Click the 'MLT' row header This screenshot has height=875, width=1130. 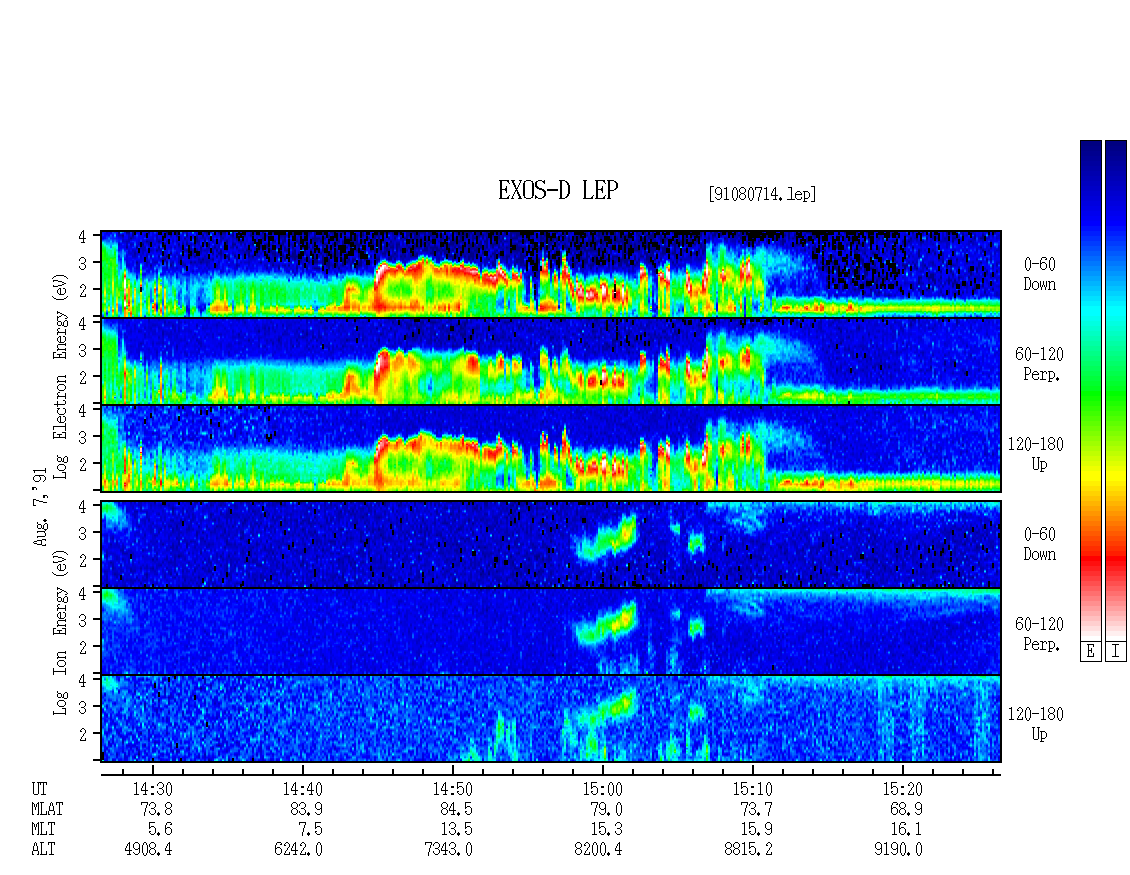pos(43,830)
